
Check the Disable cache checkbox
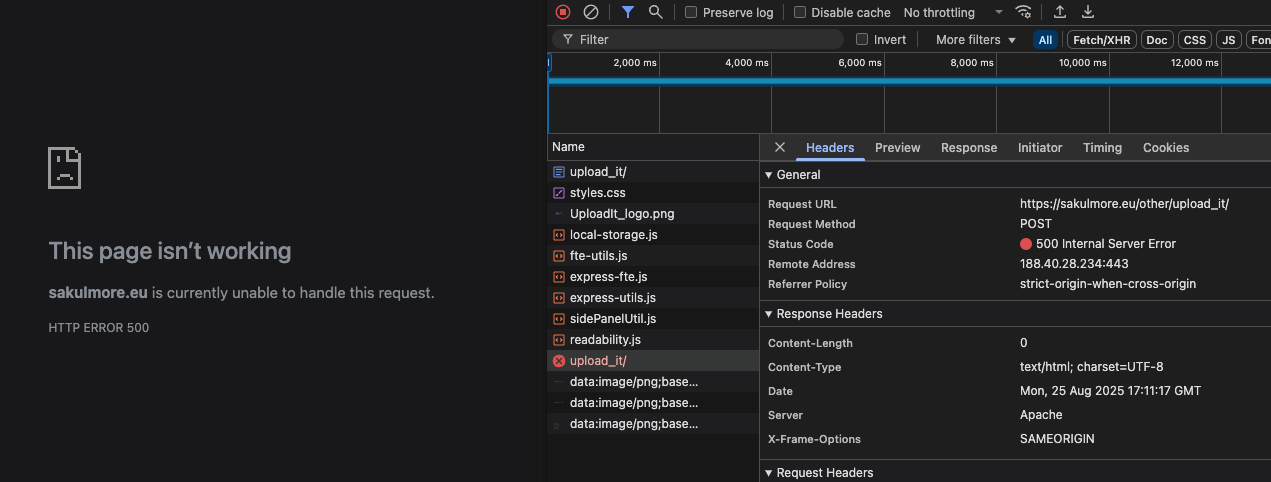pos(800,13)
